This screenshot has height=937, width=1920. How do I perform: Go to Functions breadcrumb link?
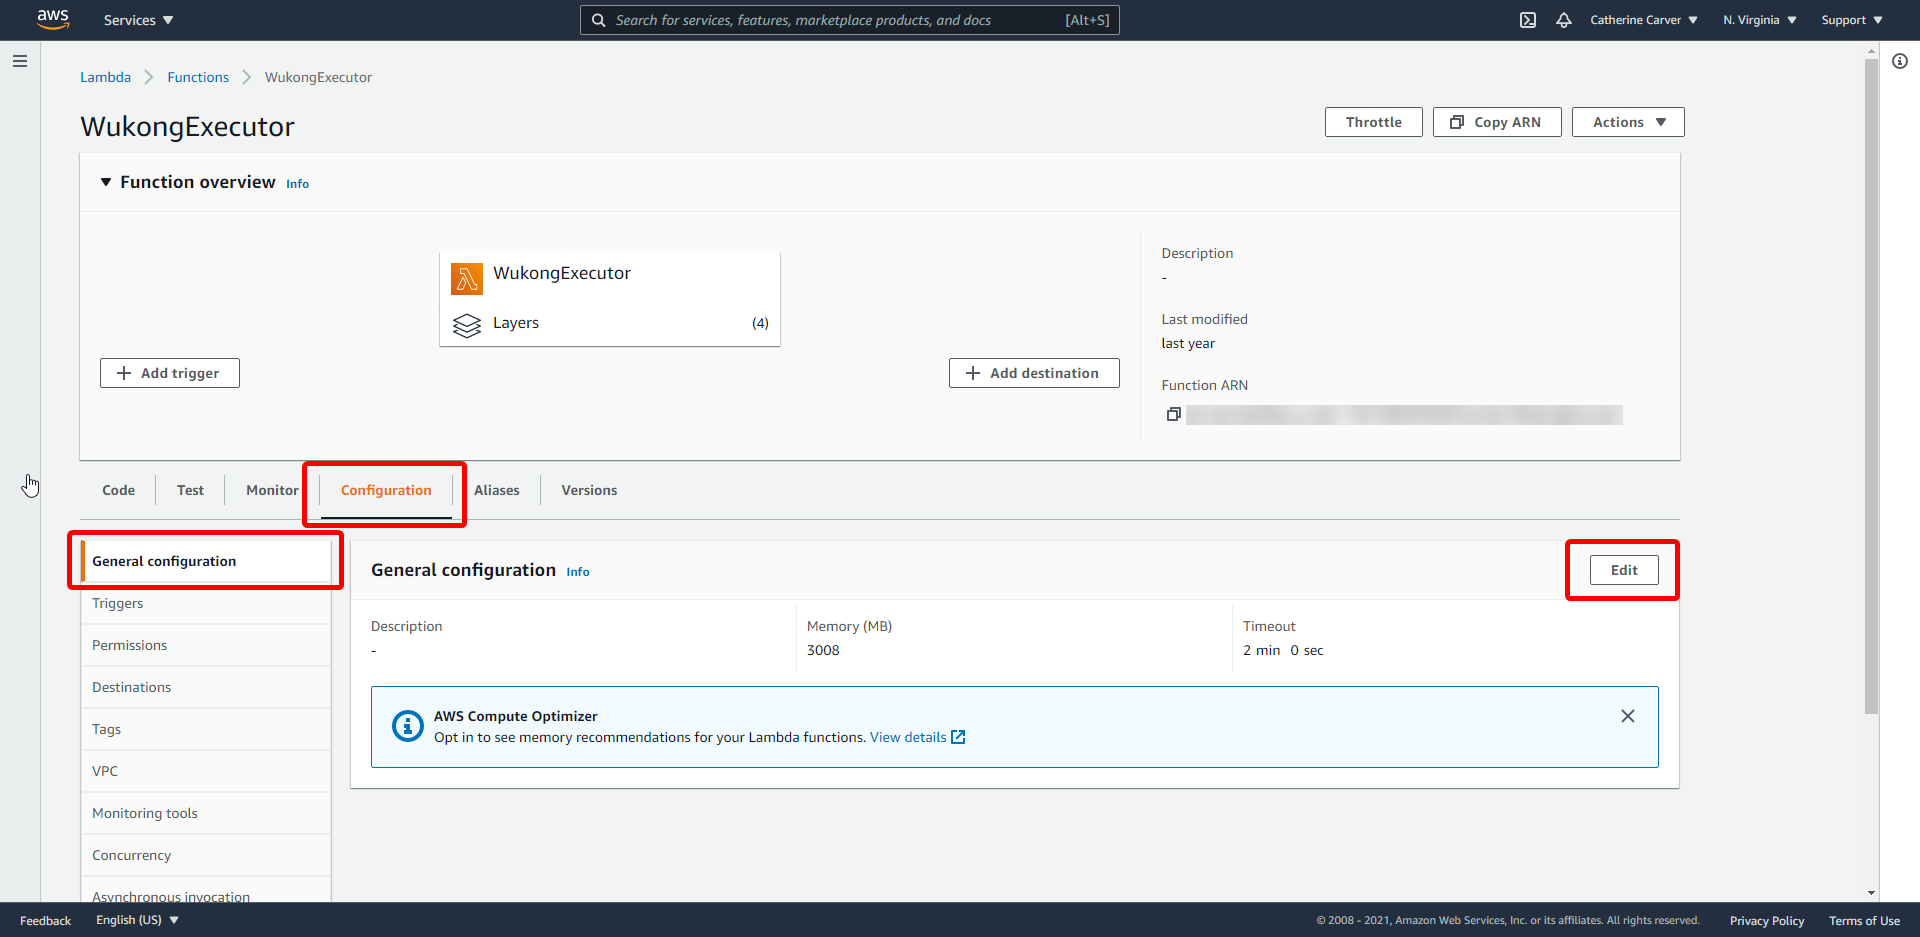(198, 77)
